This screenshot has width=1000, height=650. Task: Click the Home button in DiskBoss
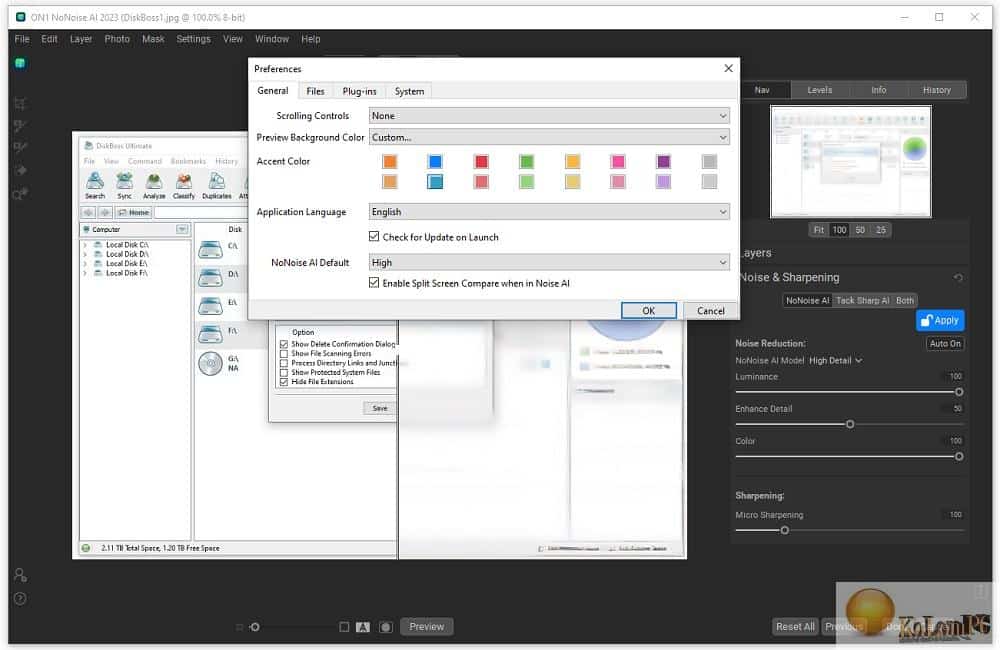[133, 212]
